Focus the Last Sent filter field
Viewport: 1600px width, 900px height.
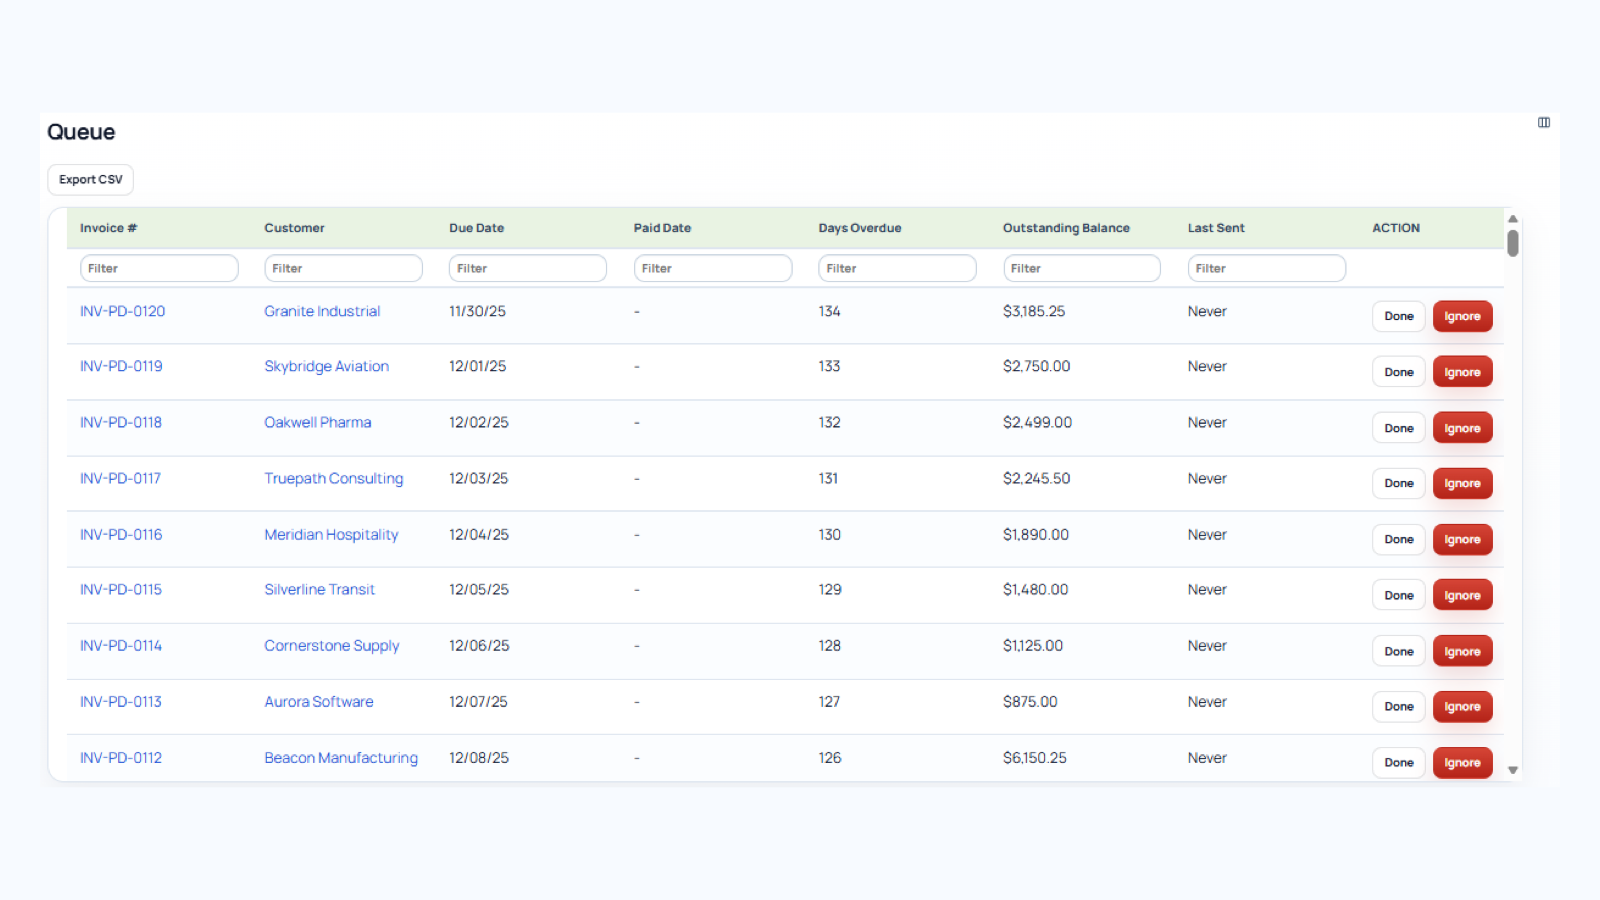coord(1267,268)
